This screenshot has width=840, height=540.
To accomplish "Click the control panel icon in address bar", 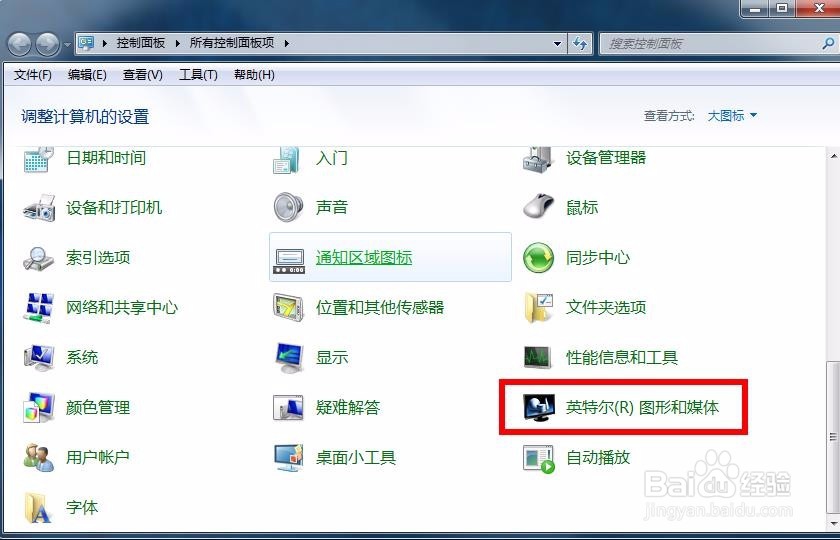I will (x=86, y=43).
